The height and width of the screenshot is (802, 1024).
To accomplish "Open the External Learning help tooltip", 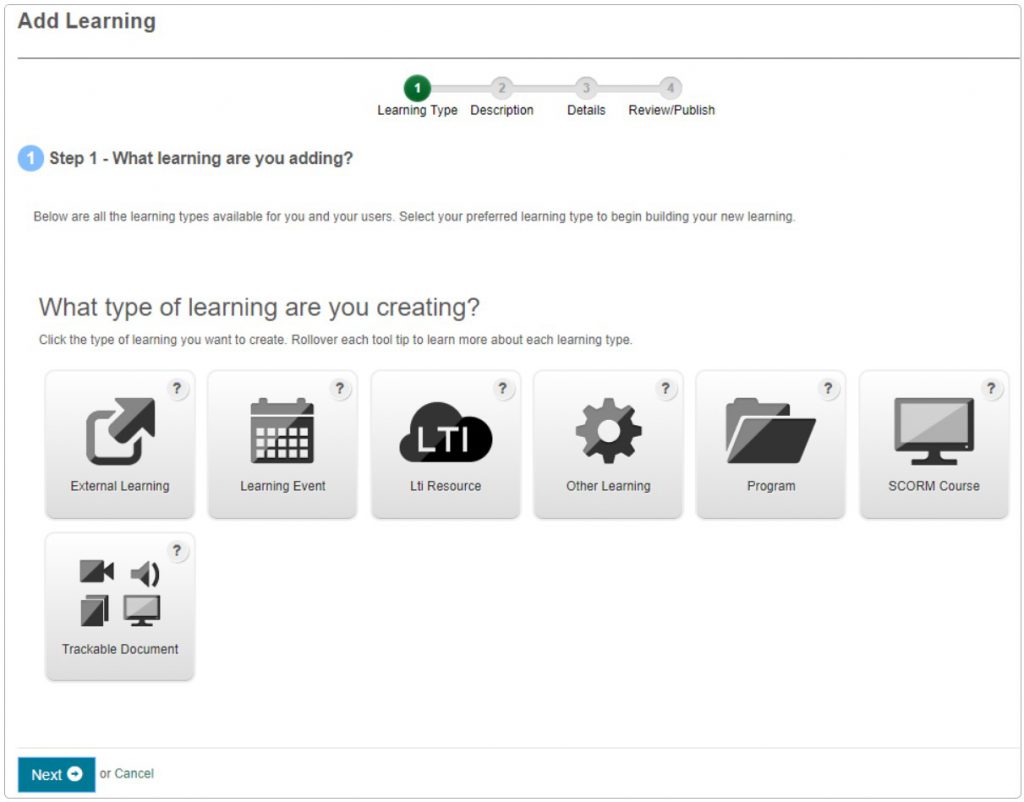I will (178, 389).
